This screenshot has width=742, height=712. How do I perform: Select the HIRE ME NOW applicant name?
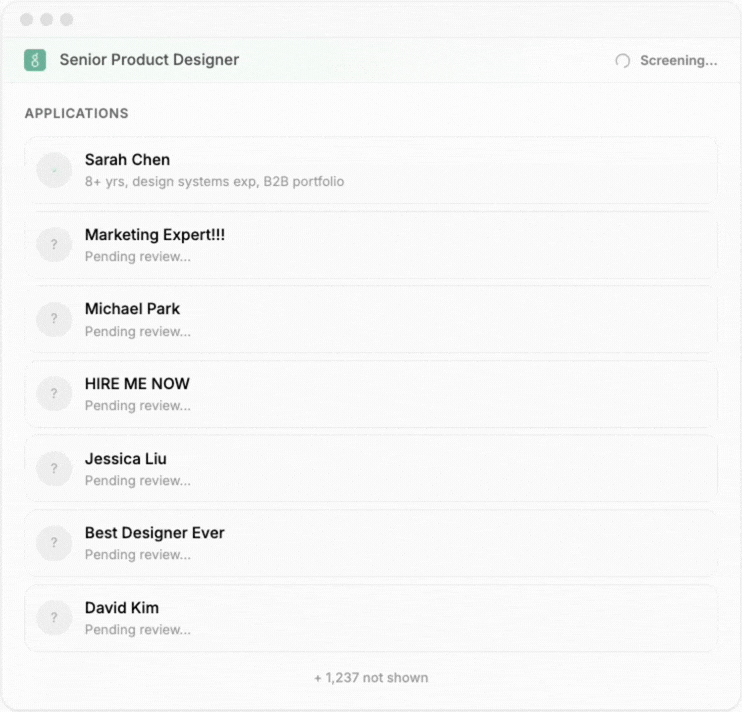pyautogui.click(x=137, y=384)
